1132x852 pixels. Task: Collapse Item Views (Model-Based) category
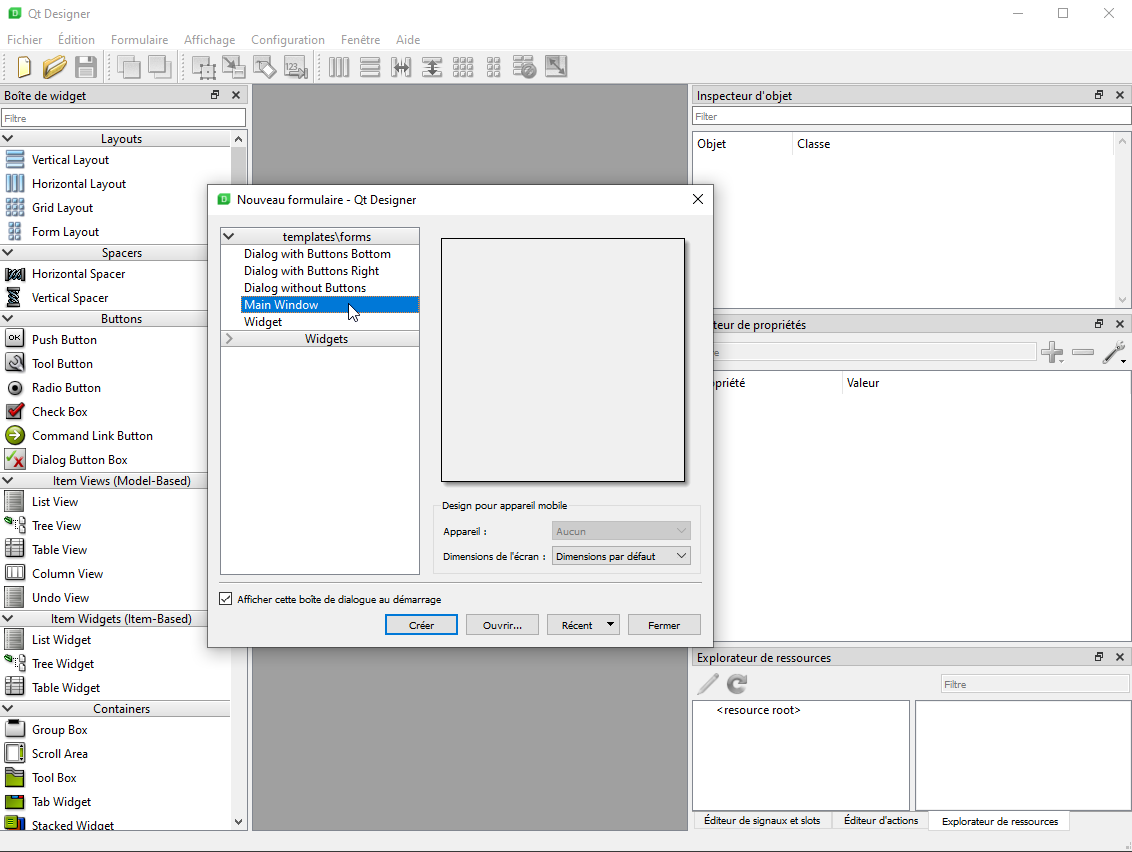click(x=8, y=480)
